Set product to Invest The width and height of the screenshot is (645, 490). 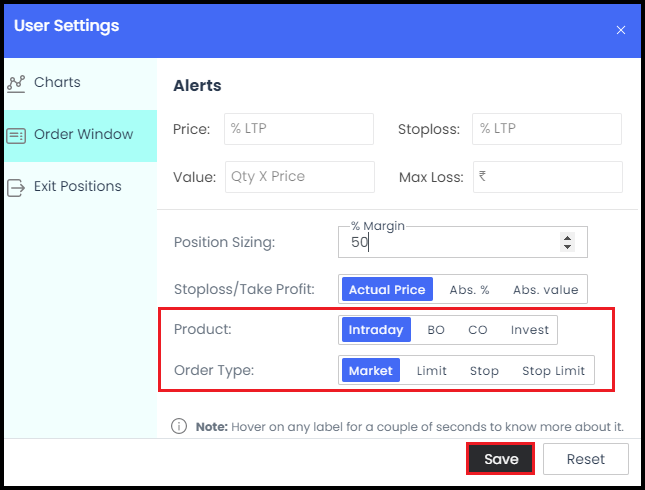pyautogui.click(x=530, y=330)
